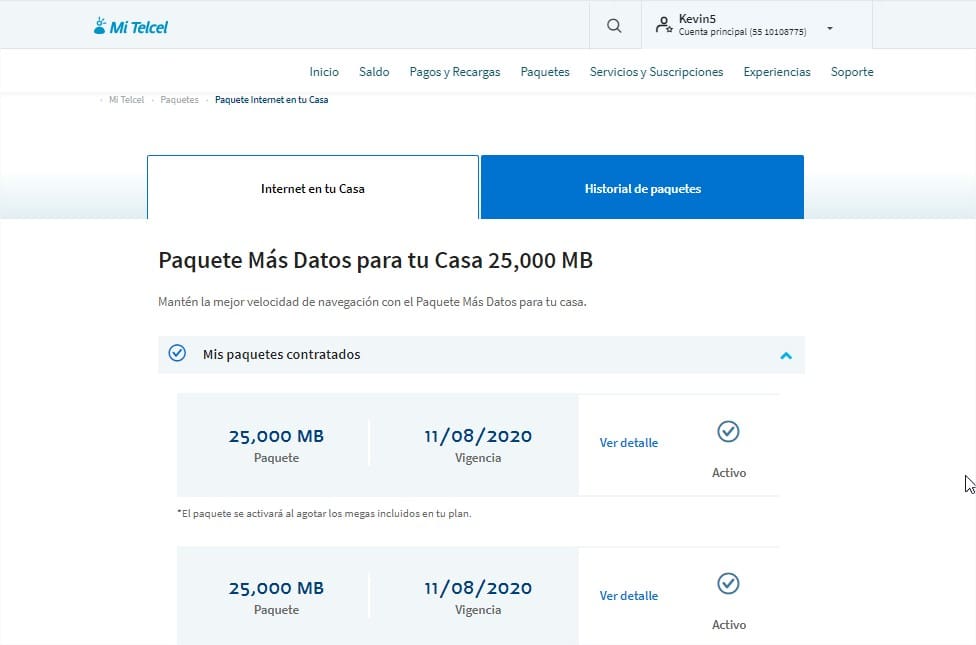Click Ver detalle for first package

click(629, 443)
